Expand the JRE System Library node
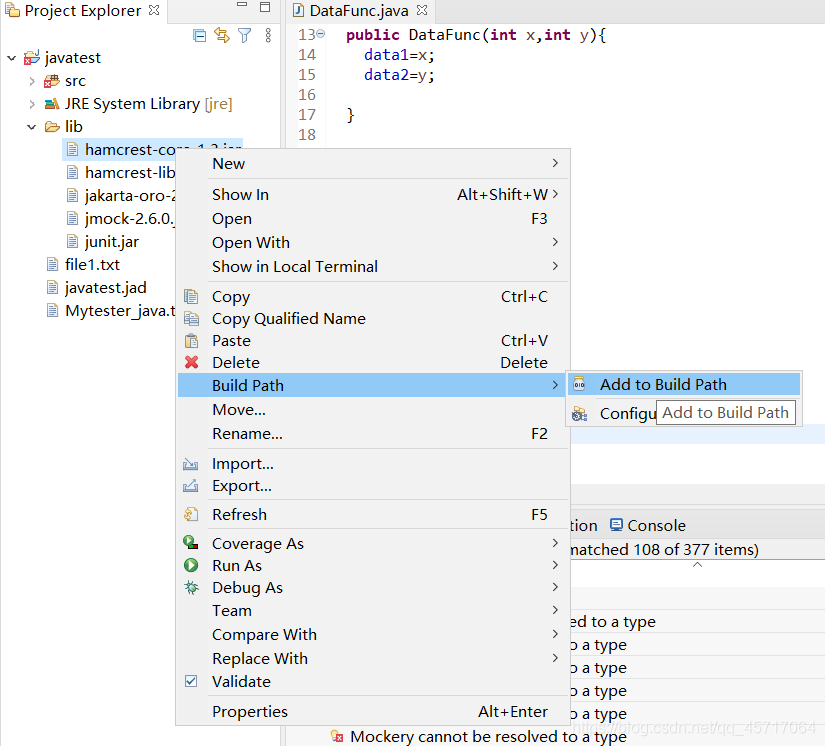 (x=32, y=104)
